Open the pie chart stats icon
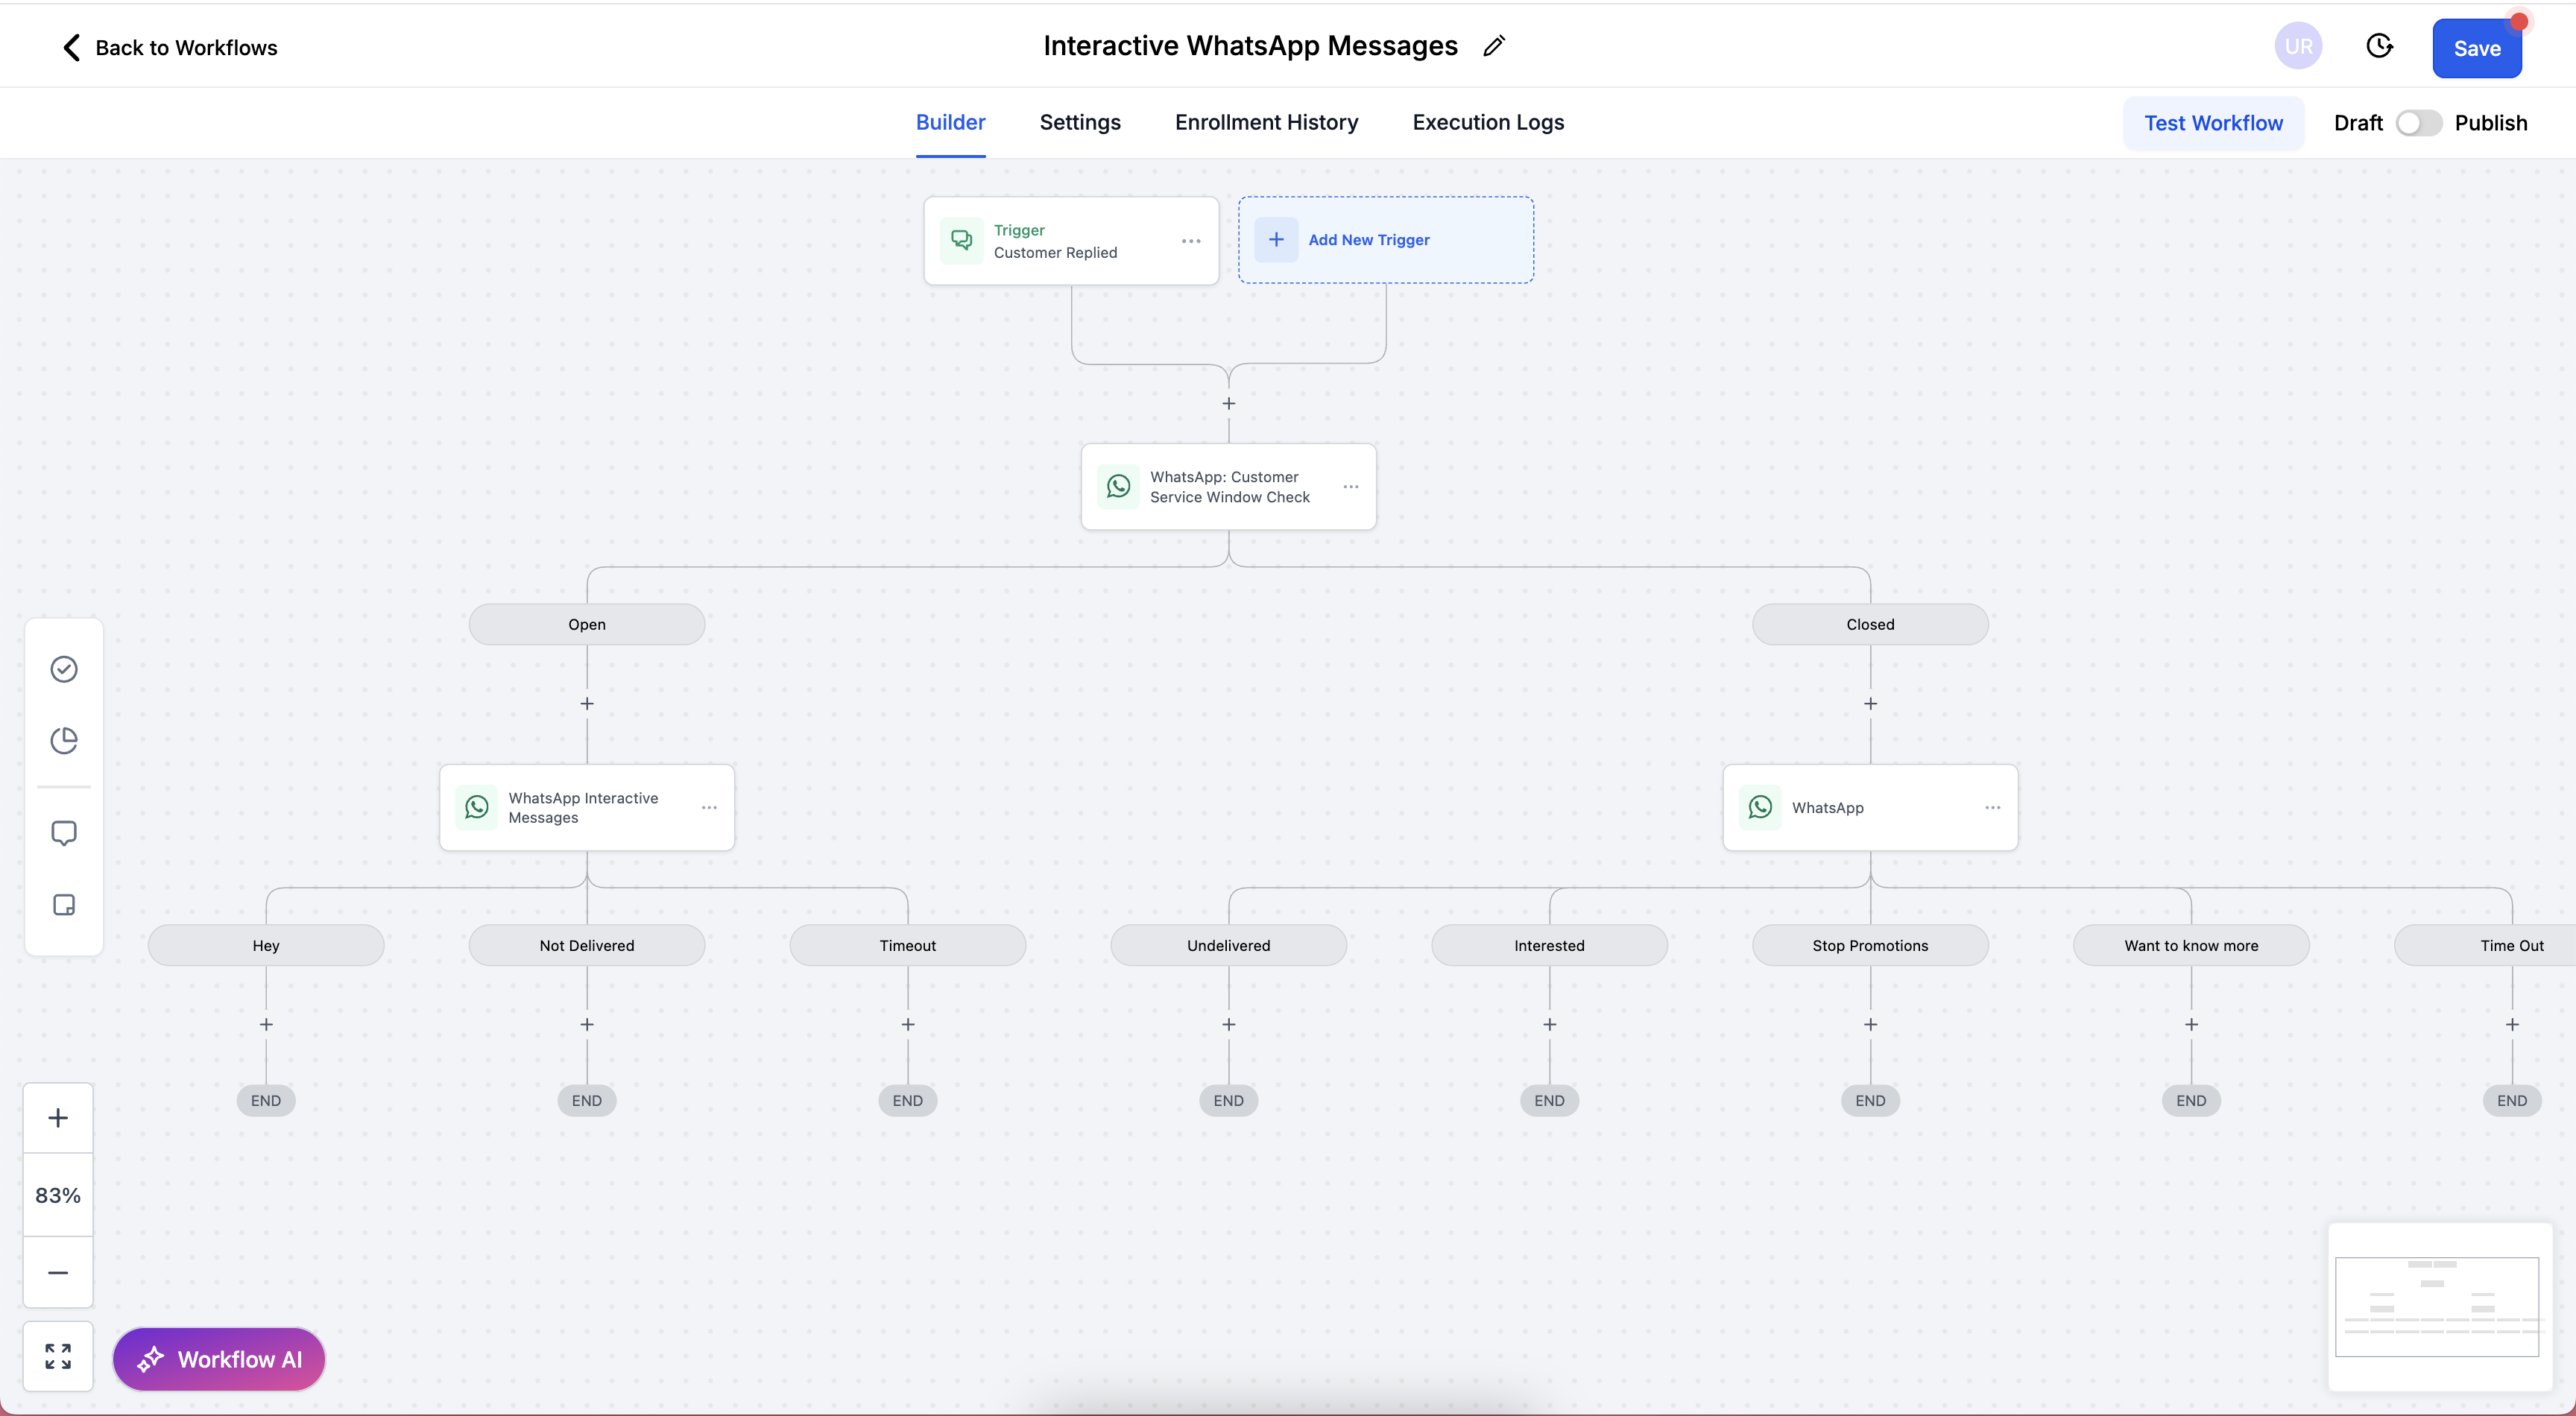 64,740
